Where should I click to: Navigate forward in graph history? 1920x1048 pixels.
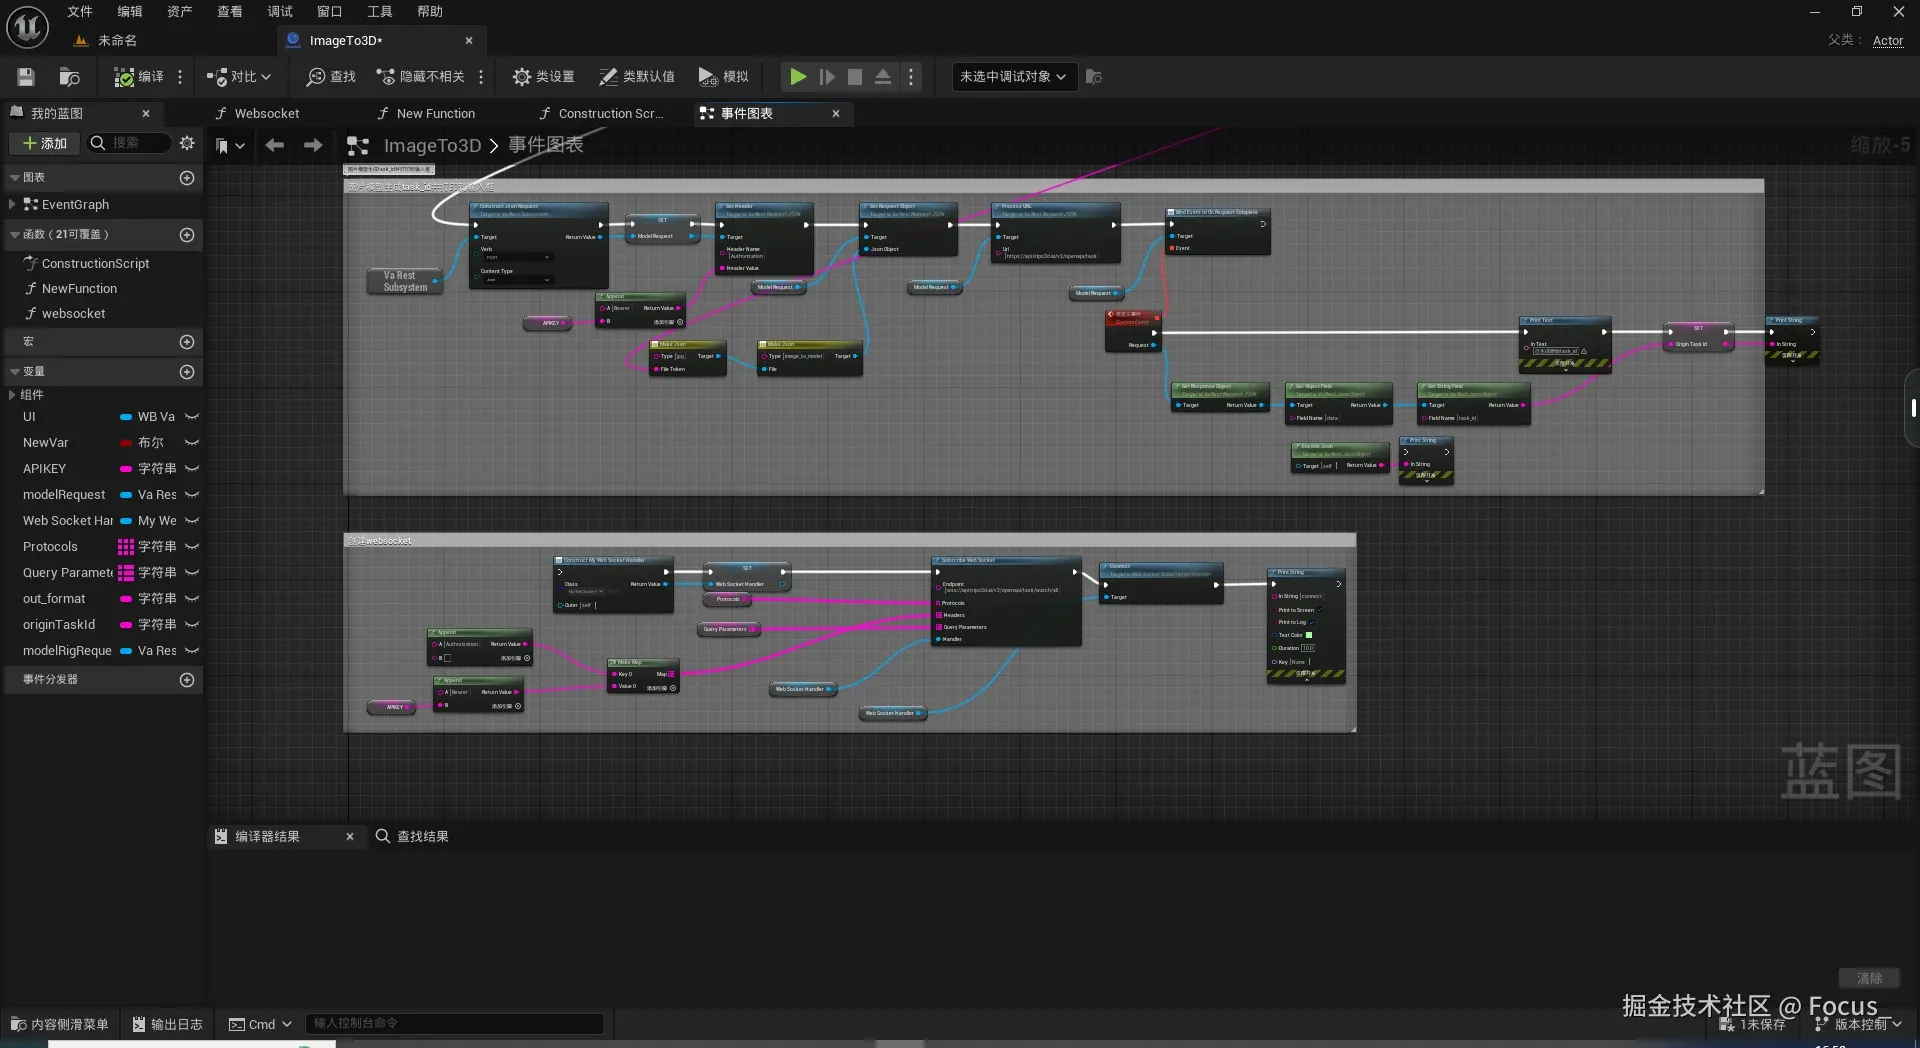point(313,146)
